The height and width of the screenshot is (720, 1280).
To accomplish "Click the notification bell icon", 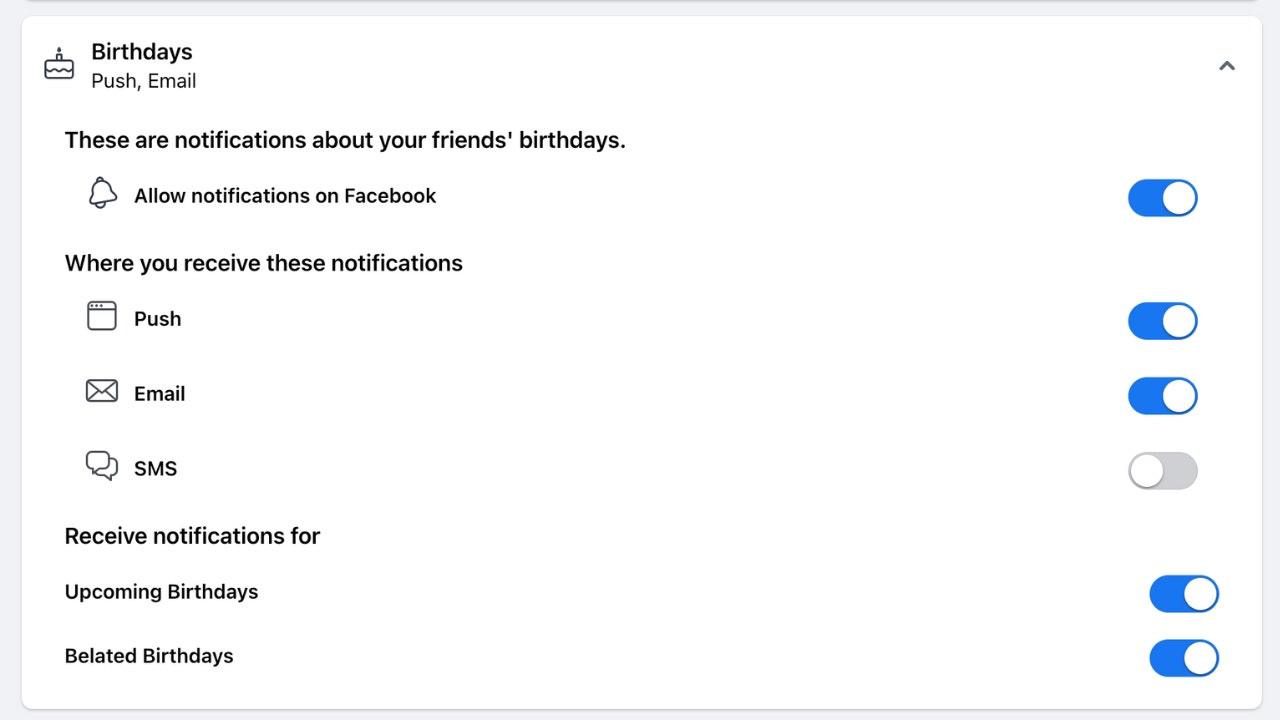I will coord(102,193).
